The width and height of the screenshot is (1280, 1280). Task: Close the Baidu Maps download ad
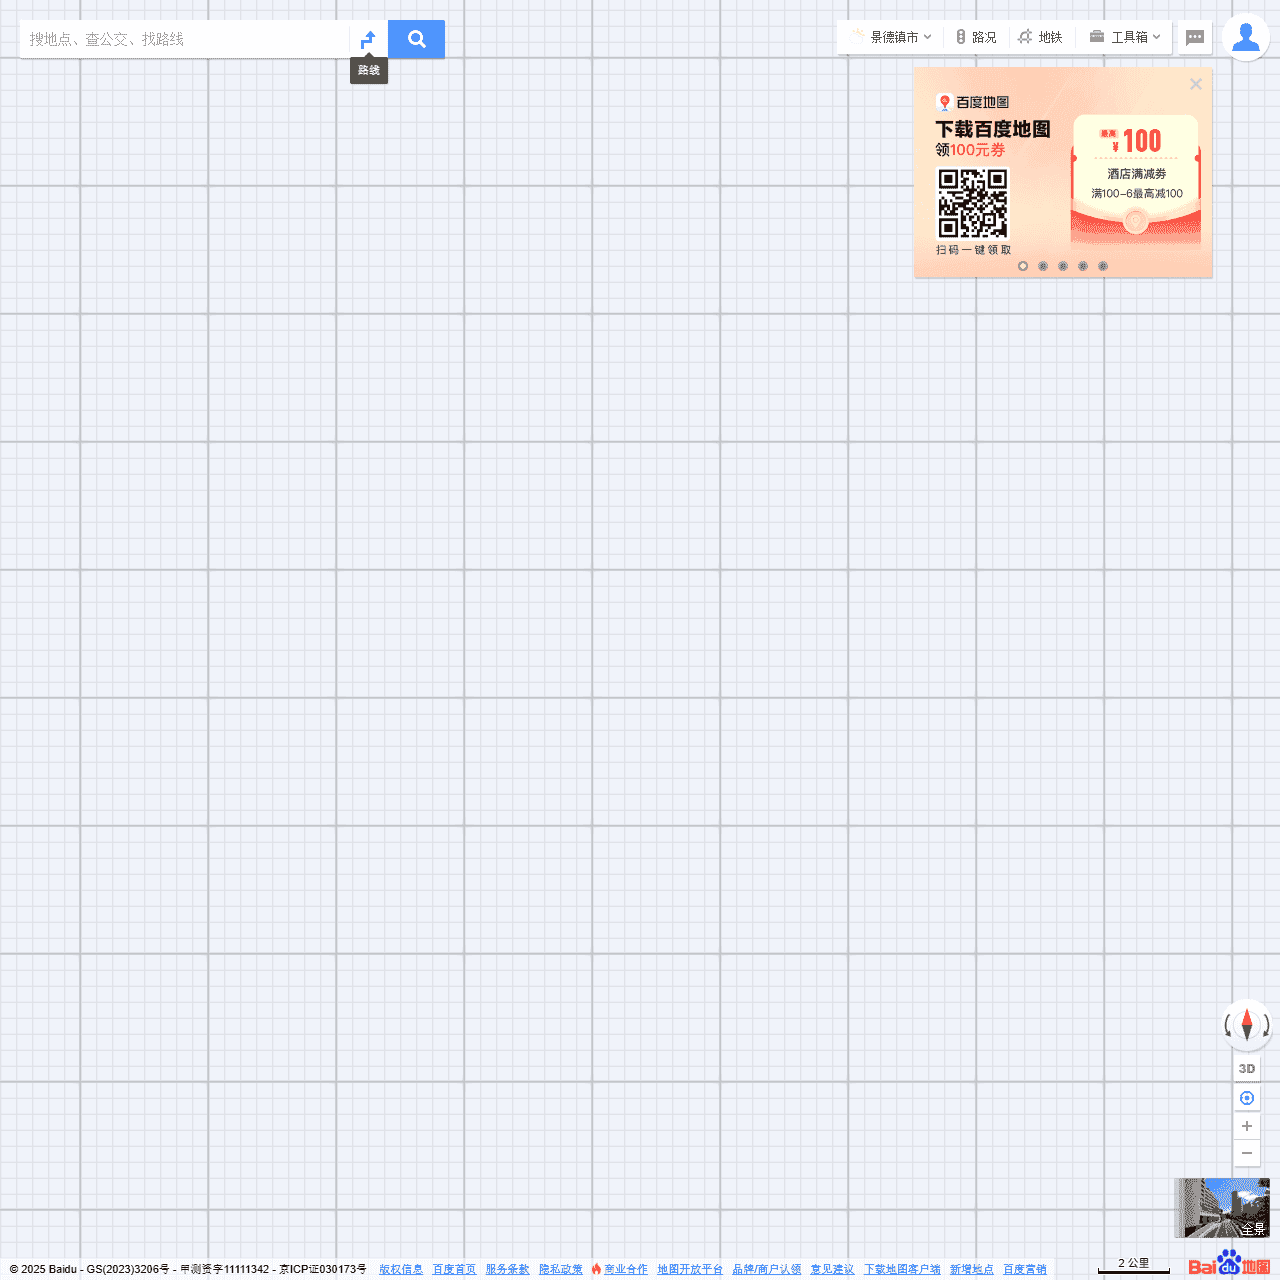pos(1195,84)
